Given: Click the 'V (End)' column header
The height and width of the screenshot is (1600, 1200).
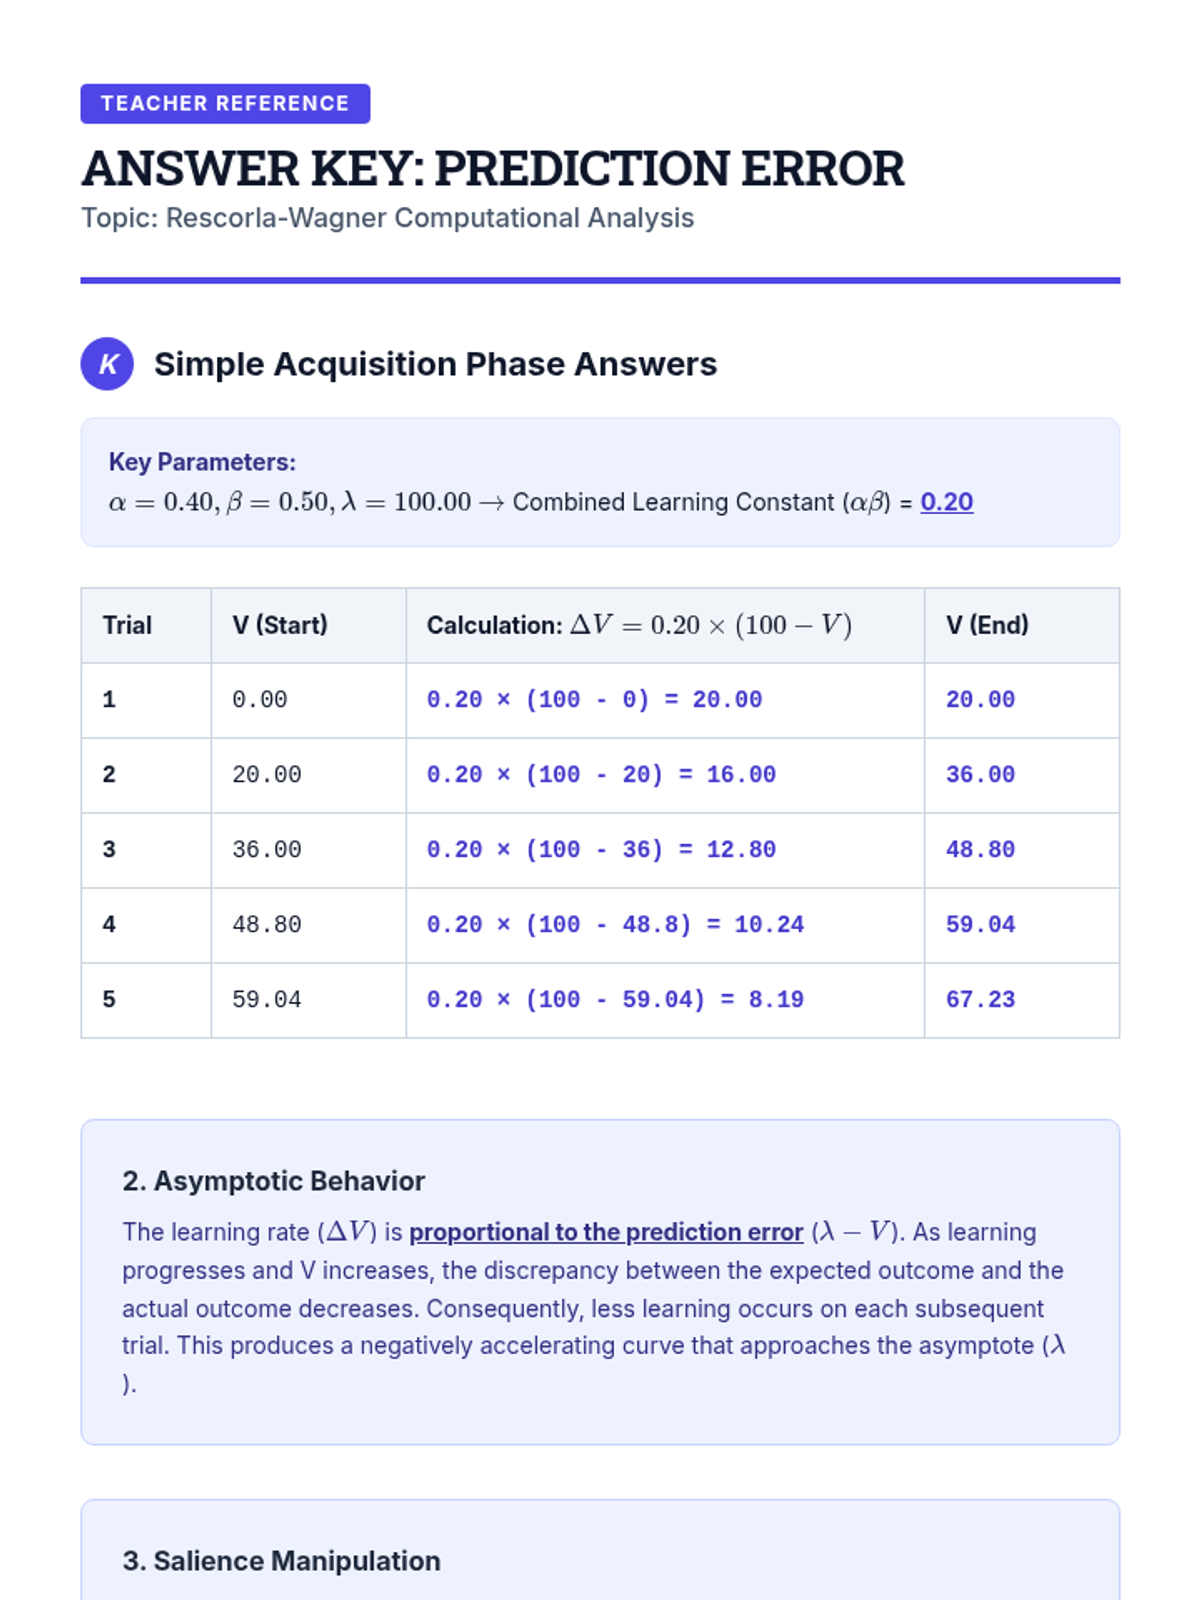Looking at the screenshot, I should click(x=987, y=625).
